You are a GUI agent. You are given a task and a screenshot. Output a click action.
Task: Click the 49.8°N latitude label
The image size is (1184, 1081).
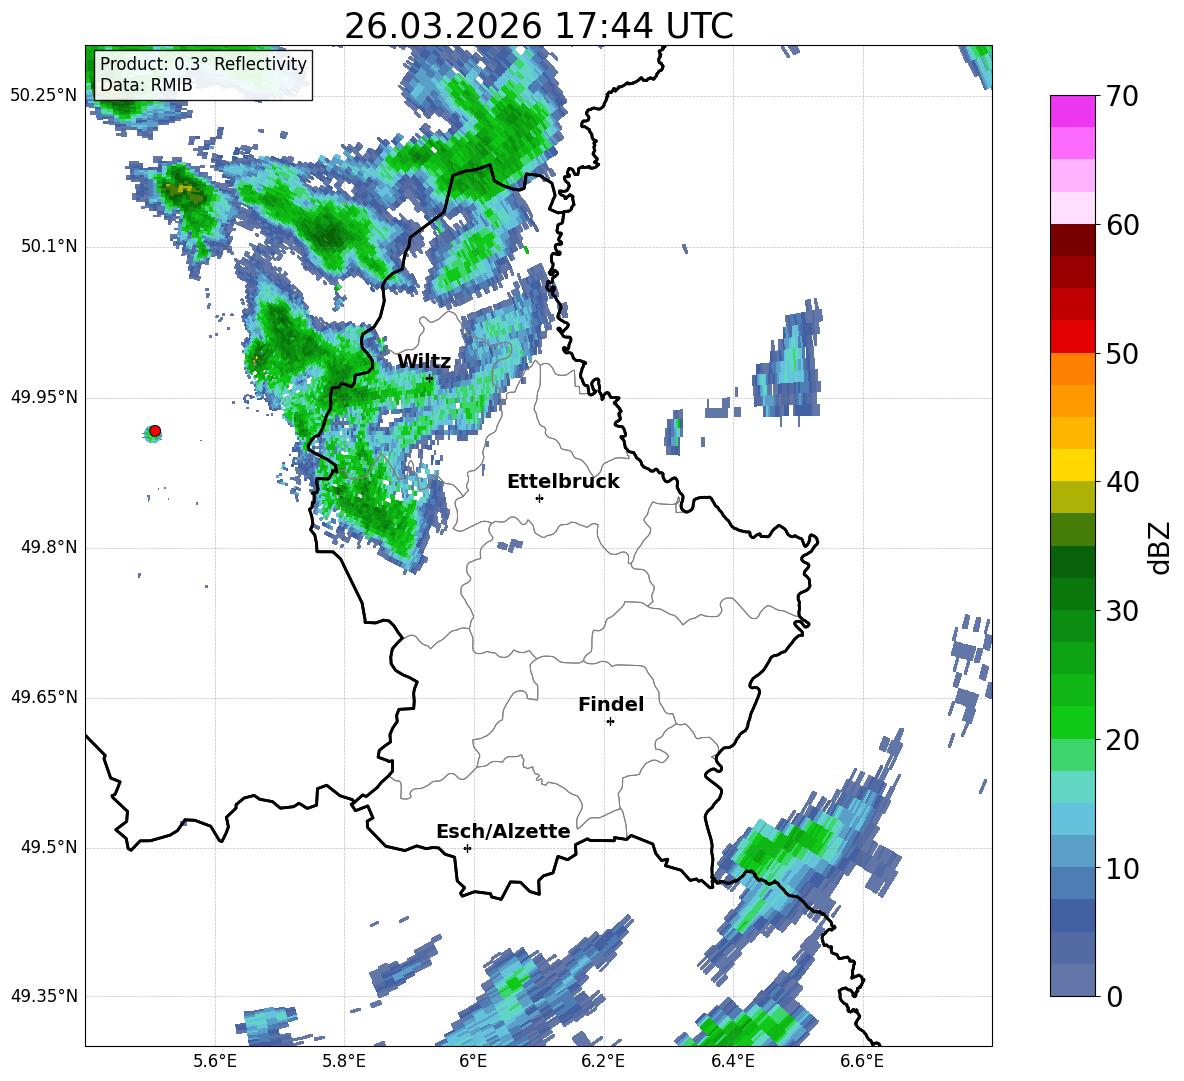pyautogui.click(x=48, y=547)
